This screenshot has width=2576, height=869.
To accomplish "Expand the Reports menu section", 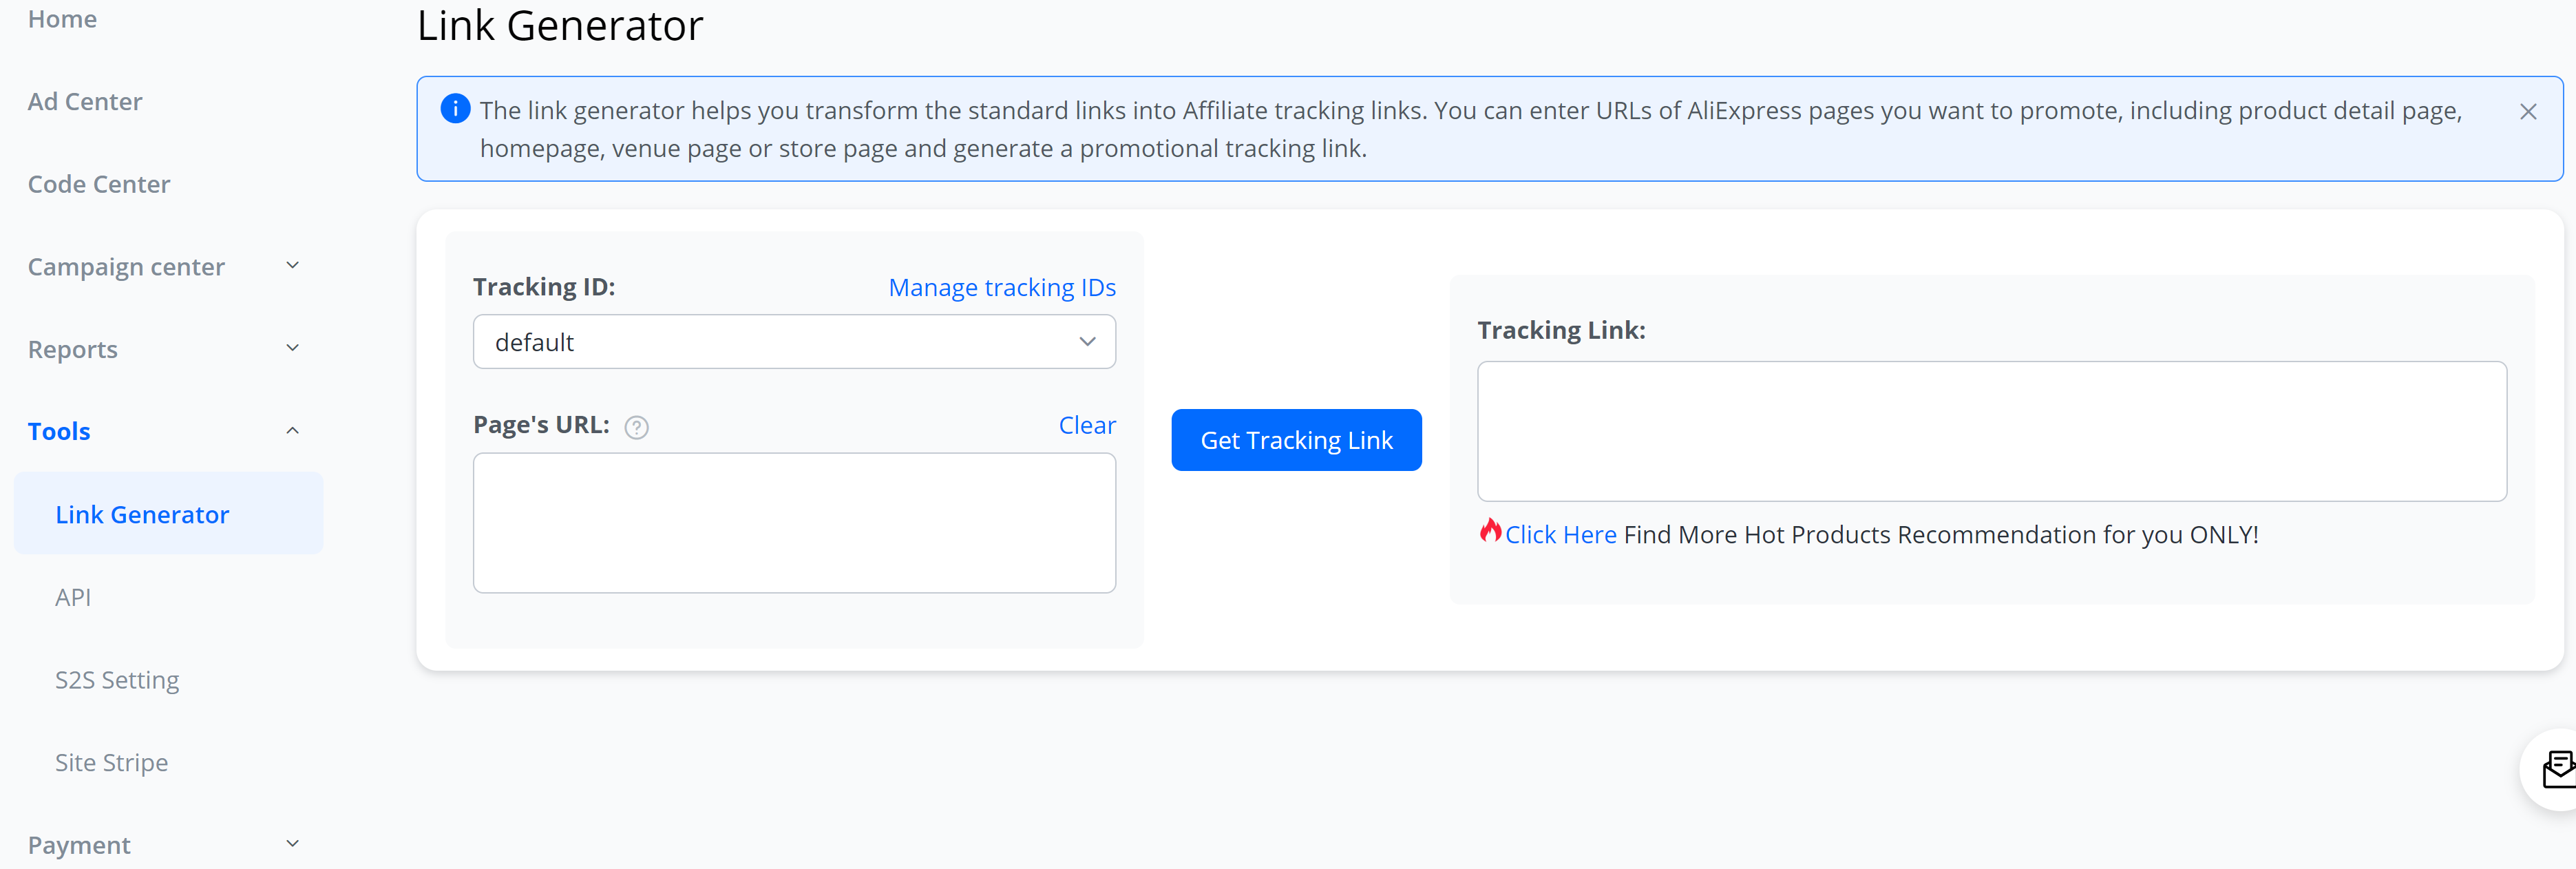I will pos(165,349).
